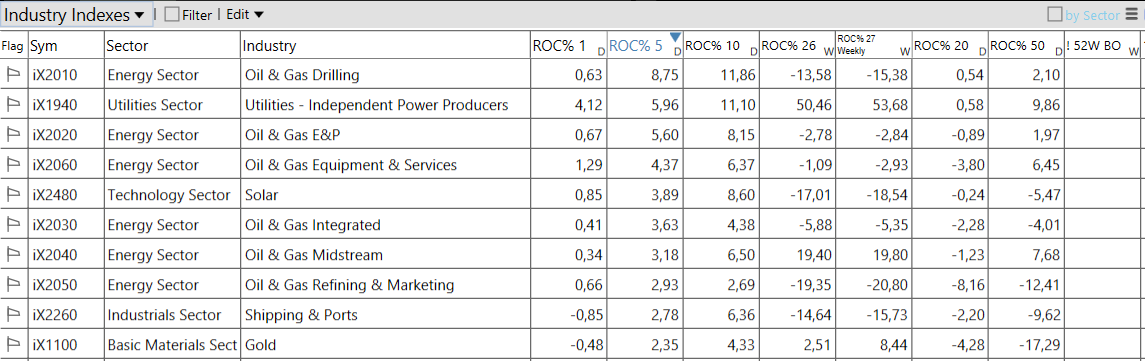Click the ROC% 5 sort arrow
This screenshot has height=361, width=1145.
point(675,37)
